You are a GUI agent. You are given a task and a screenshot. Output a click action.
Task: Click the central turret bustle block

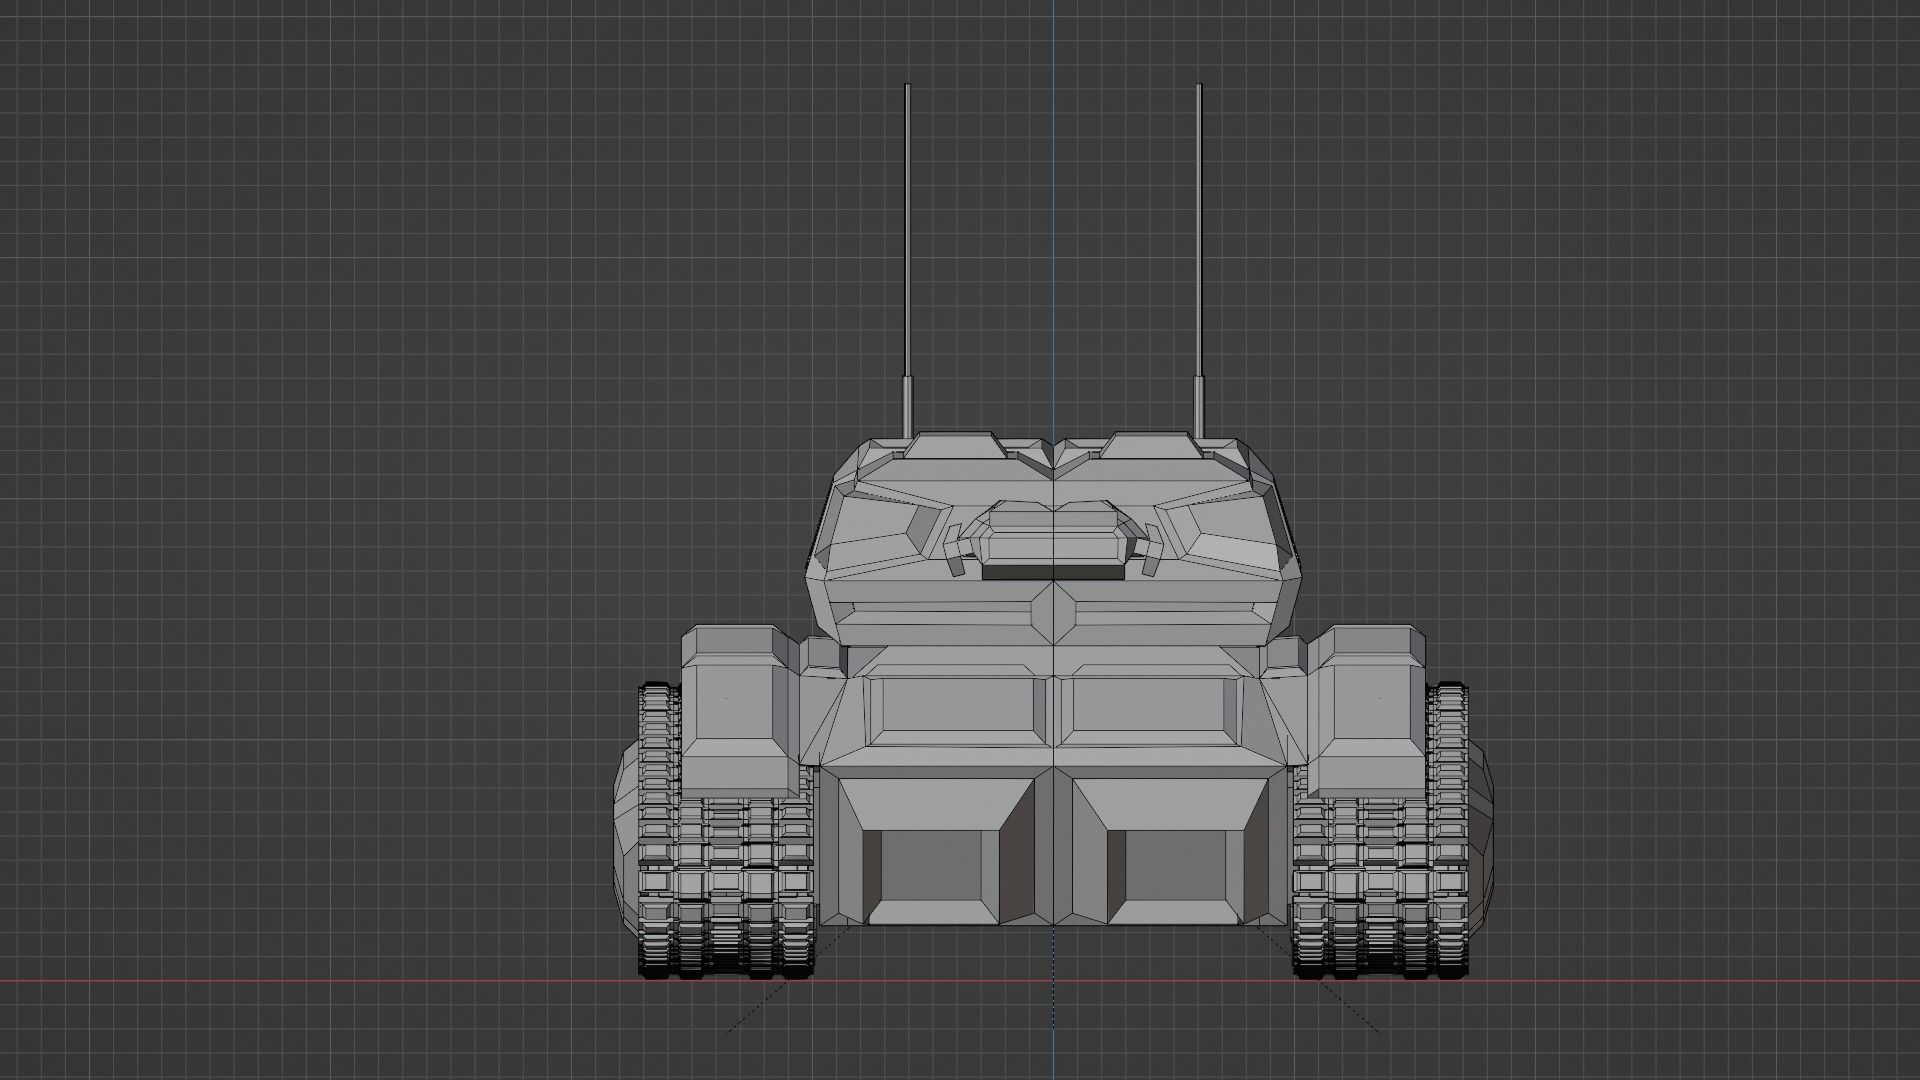tap(1054, 541)
